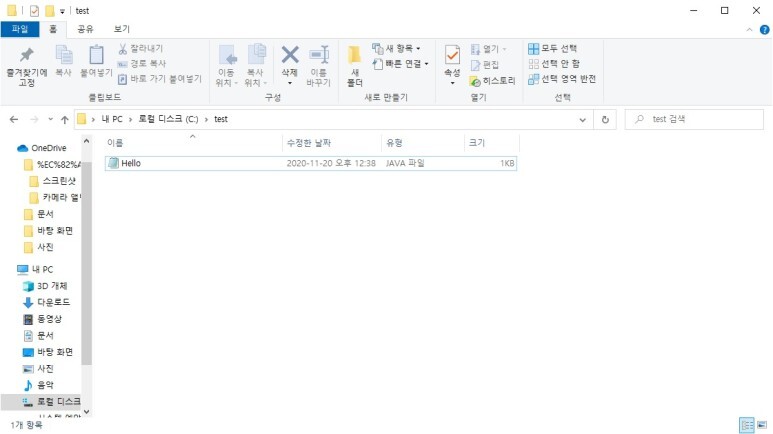Switch to the 공유 share tab
Image resolution: width=773 pixels, height=434 pixels.
[85, 29]
